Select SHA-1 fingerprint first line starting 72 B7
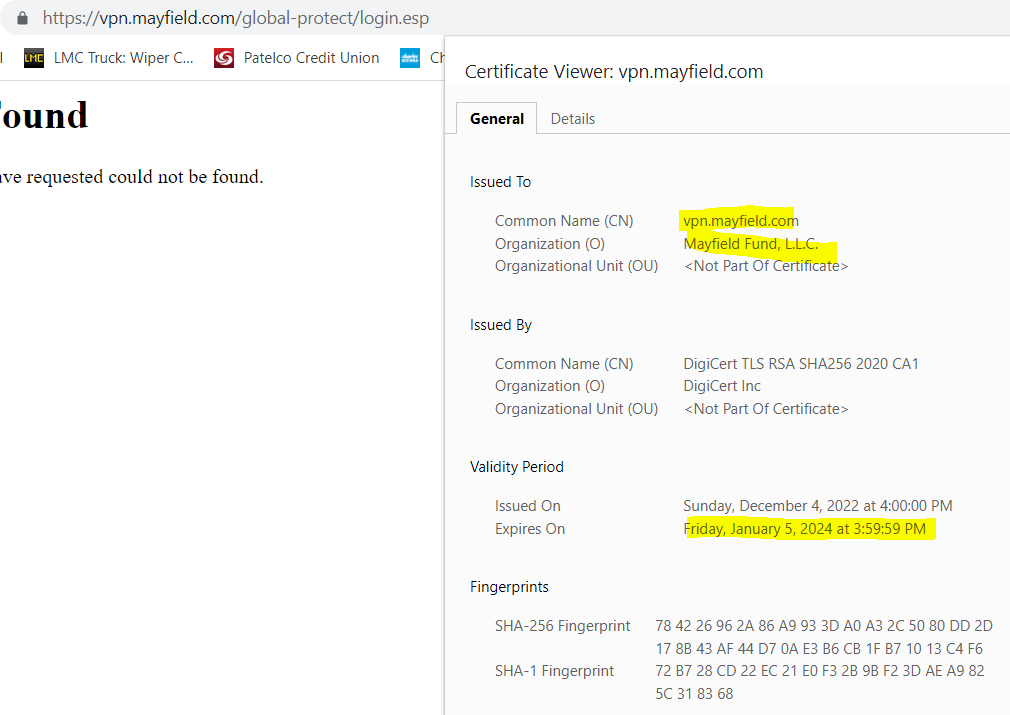Screen dimensions: 1010x715 pos(819,671)
